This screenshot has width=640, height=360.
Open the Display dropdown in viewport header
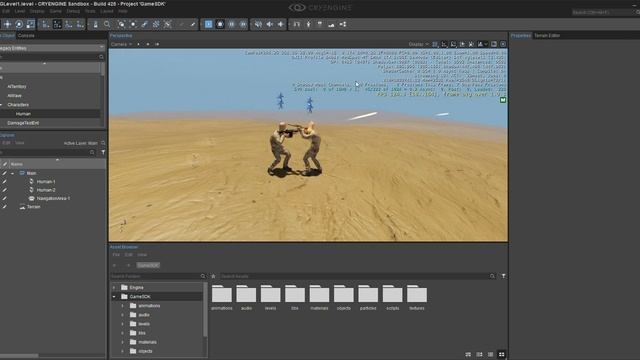coord(418,44)
